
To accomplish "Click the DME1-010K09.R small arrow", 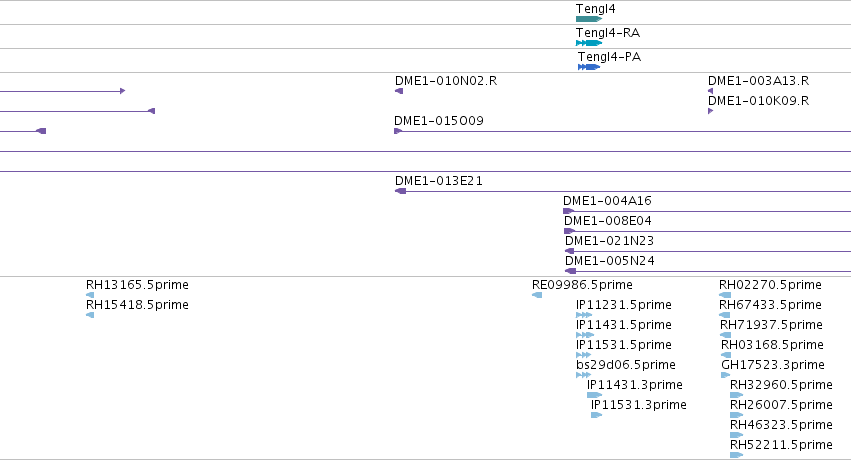I will pos(710,111).
